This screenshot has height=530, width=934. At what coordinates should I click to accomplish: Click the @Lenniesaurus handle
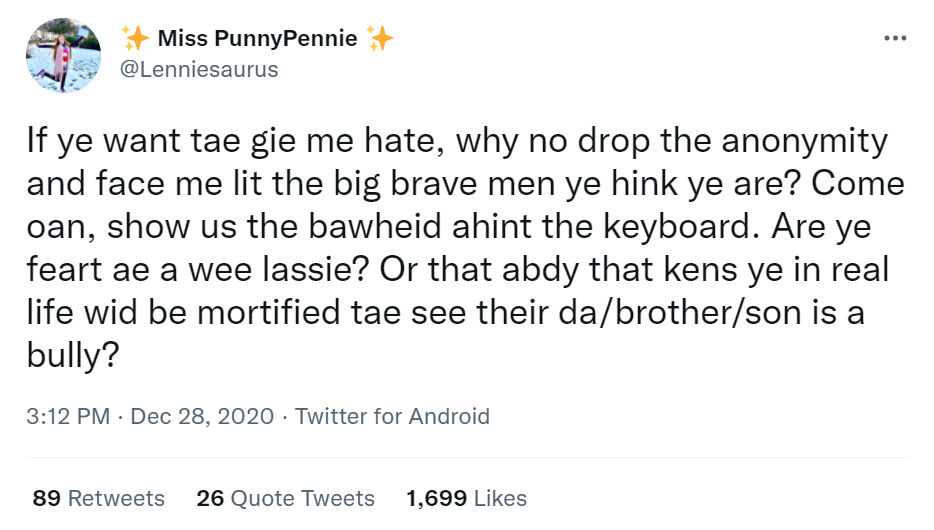pyautogui.click(x=199, y=69)
